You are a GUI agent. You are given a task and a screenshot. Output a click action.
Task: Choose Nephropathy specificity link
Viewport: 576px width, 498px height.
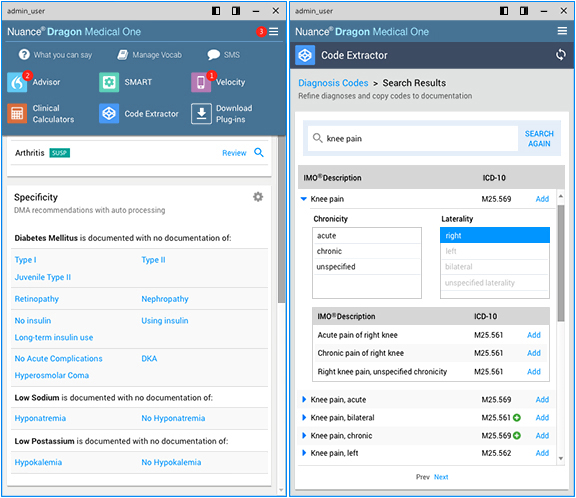point(165,299)
